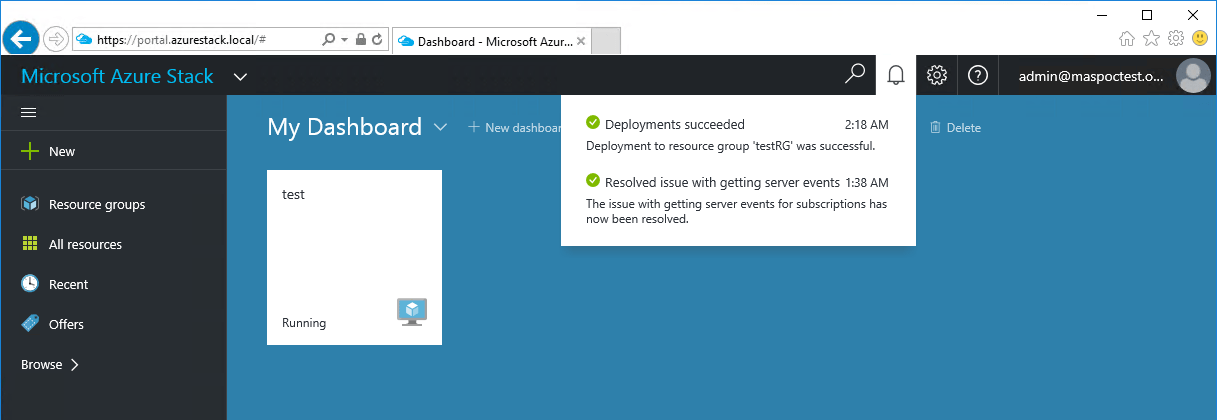Click the Delete dashboard button
The height and width of the screenshot is (420, 1217).
point(955,127)
